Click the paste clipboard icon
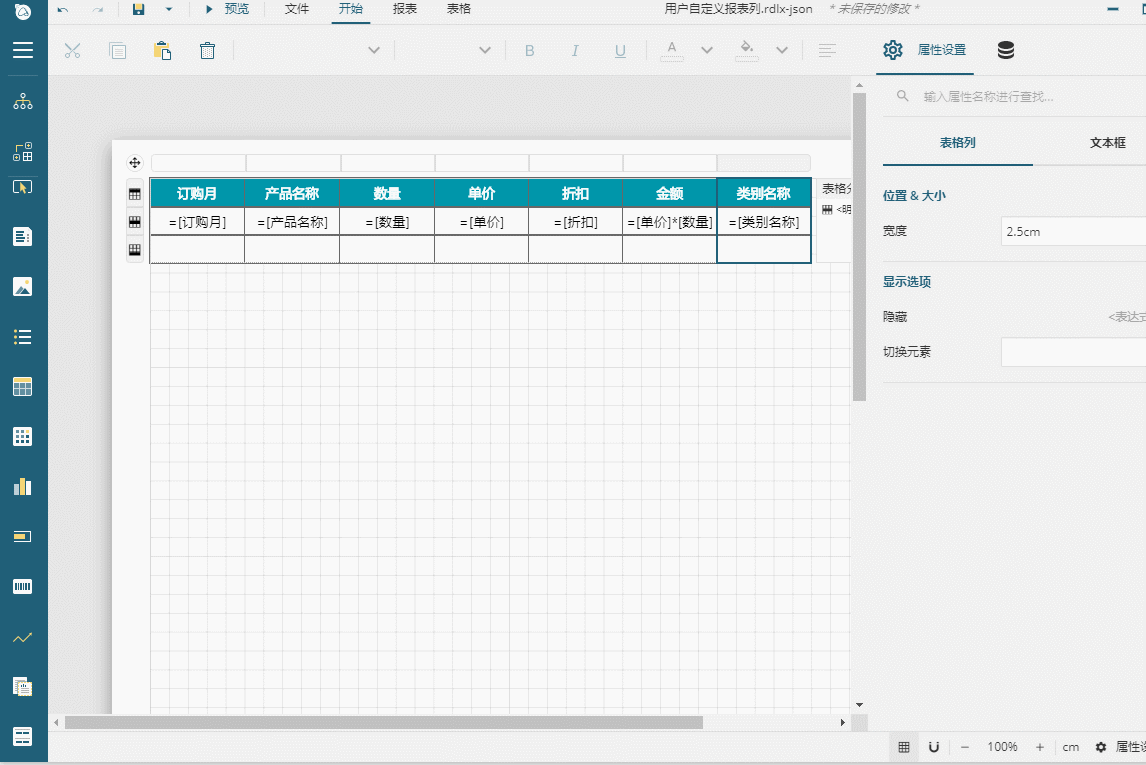 [x=162, y=51]
